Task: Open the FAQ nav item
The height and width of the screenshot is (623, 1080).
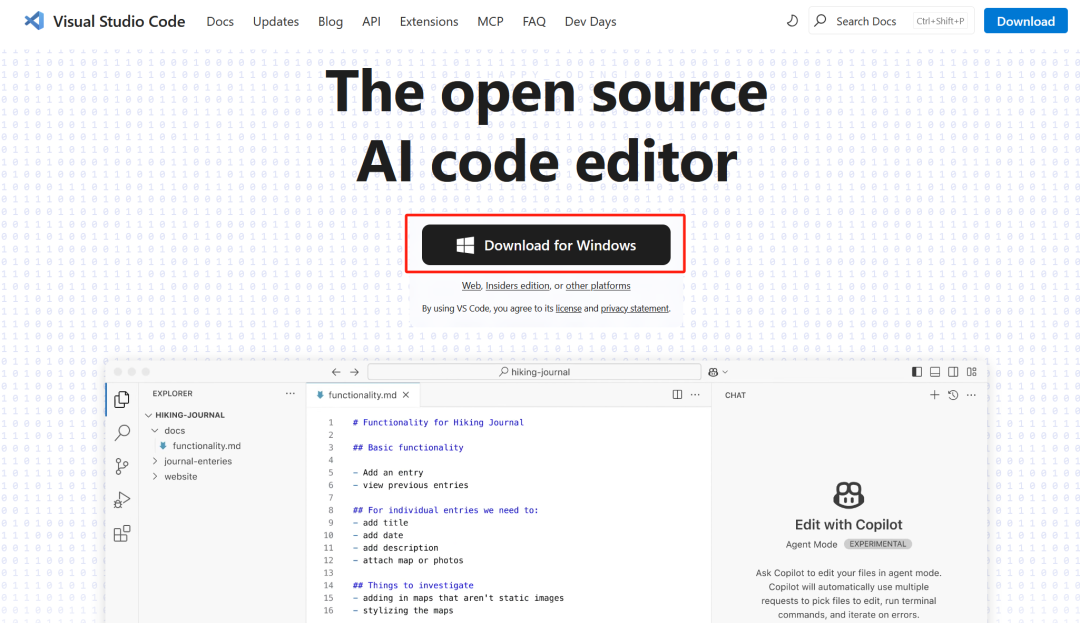Action: click(x=534, y=21)
